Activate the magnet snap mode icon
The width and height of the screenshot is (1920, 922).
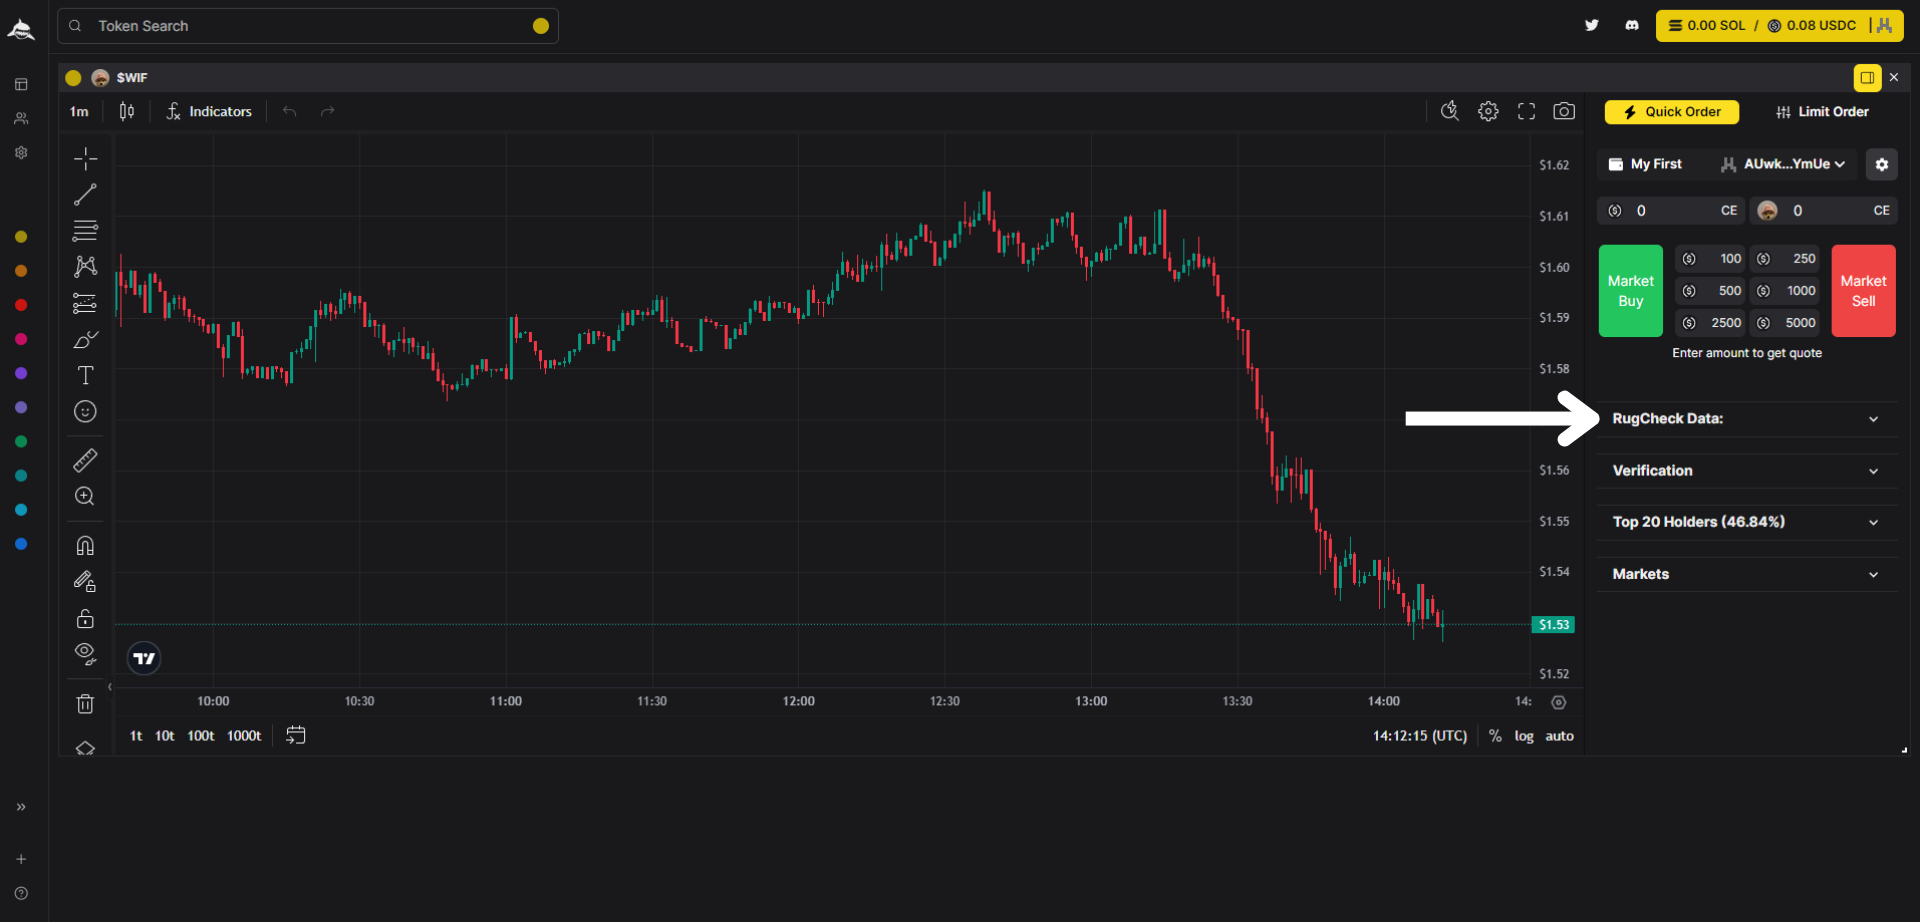coord(85,545)
